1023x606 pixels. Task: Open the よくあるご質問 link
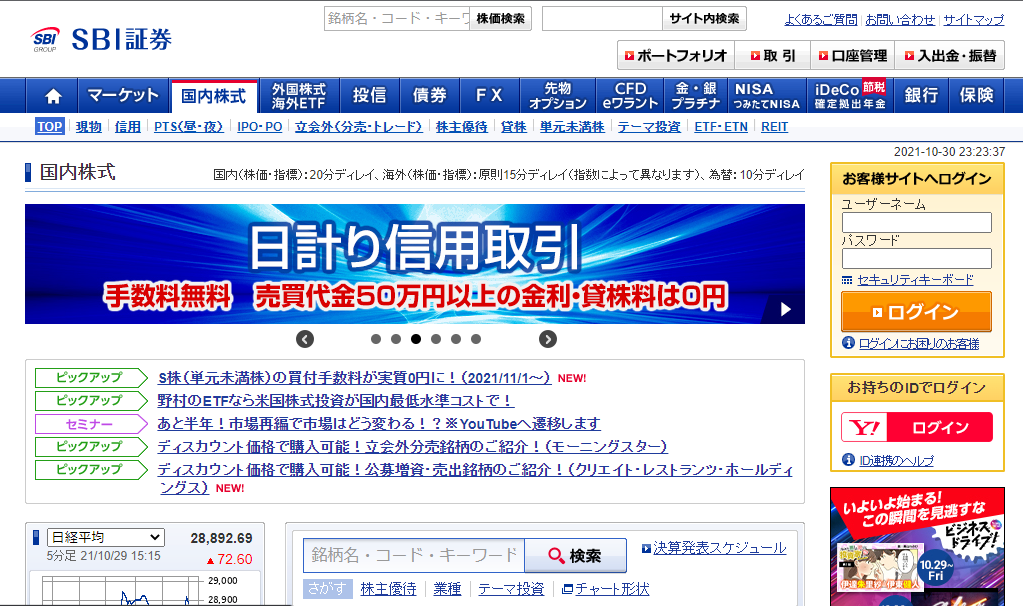coord(821,20)
